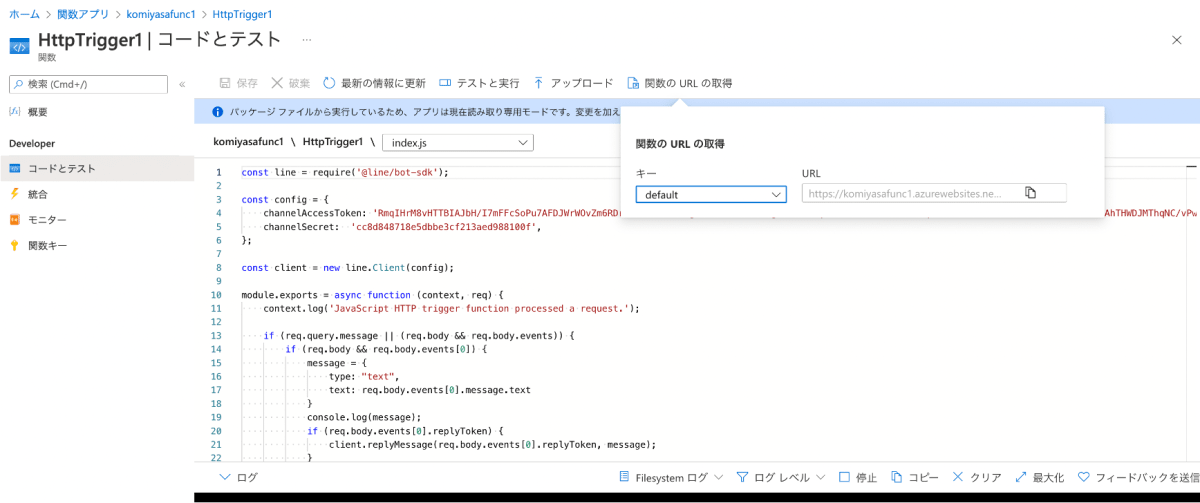Select コードとテスト in the sidebar
The image size is (1200, 503).
97,169
